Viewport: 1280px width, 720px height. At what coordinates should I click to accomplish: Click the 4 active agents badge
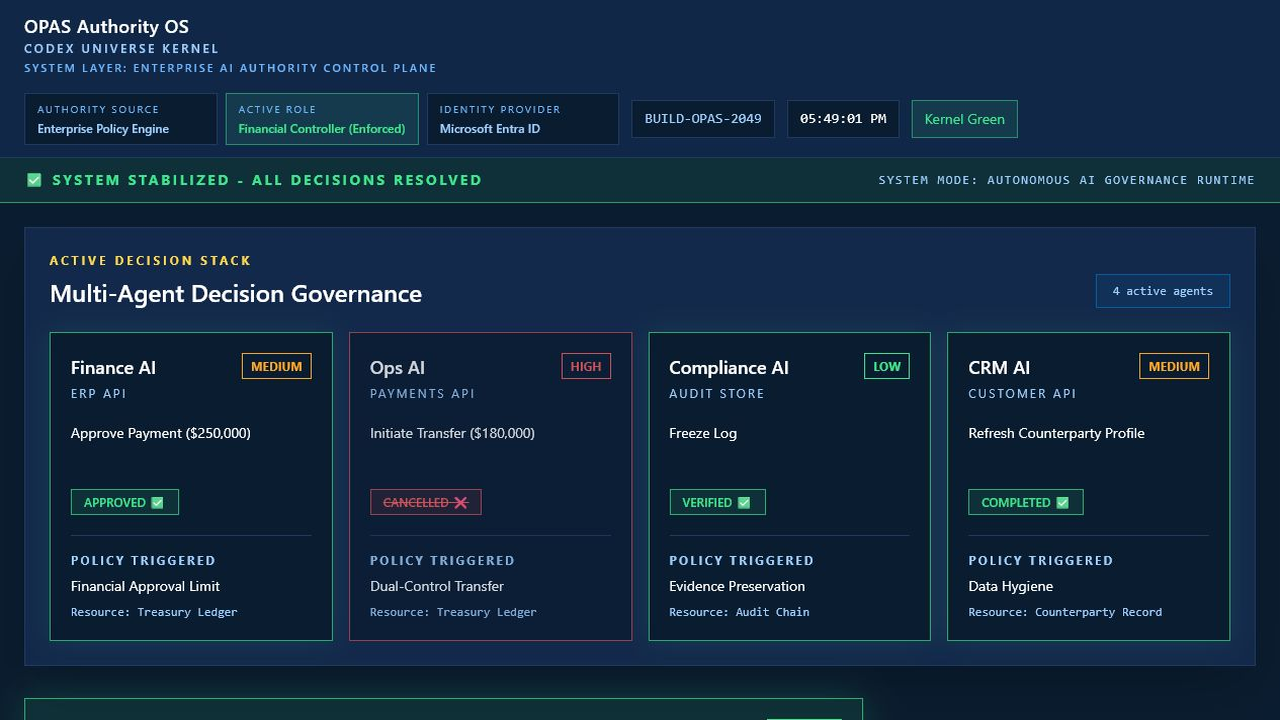(x=1163, y=291)
